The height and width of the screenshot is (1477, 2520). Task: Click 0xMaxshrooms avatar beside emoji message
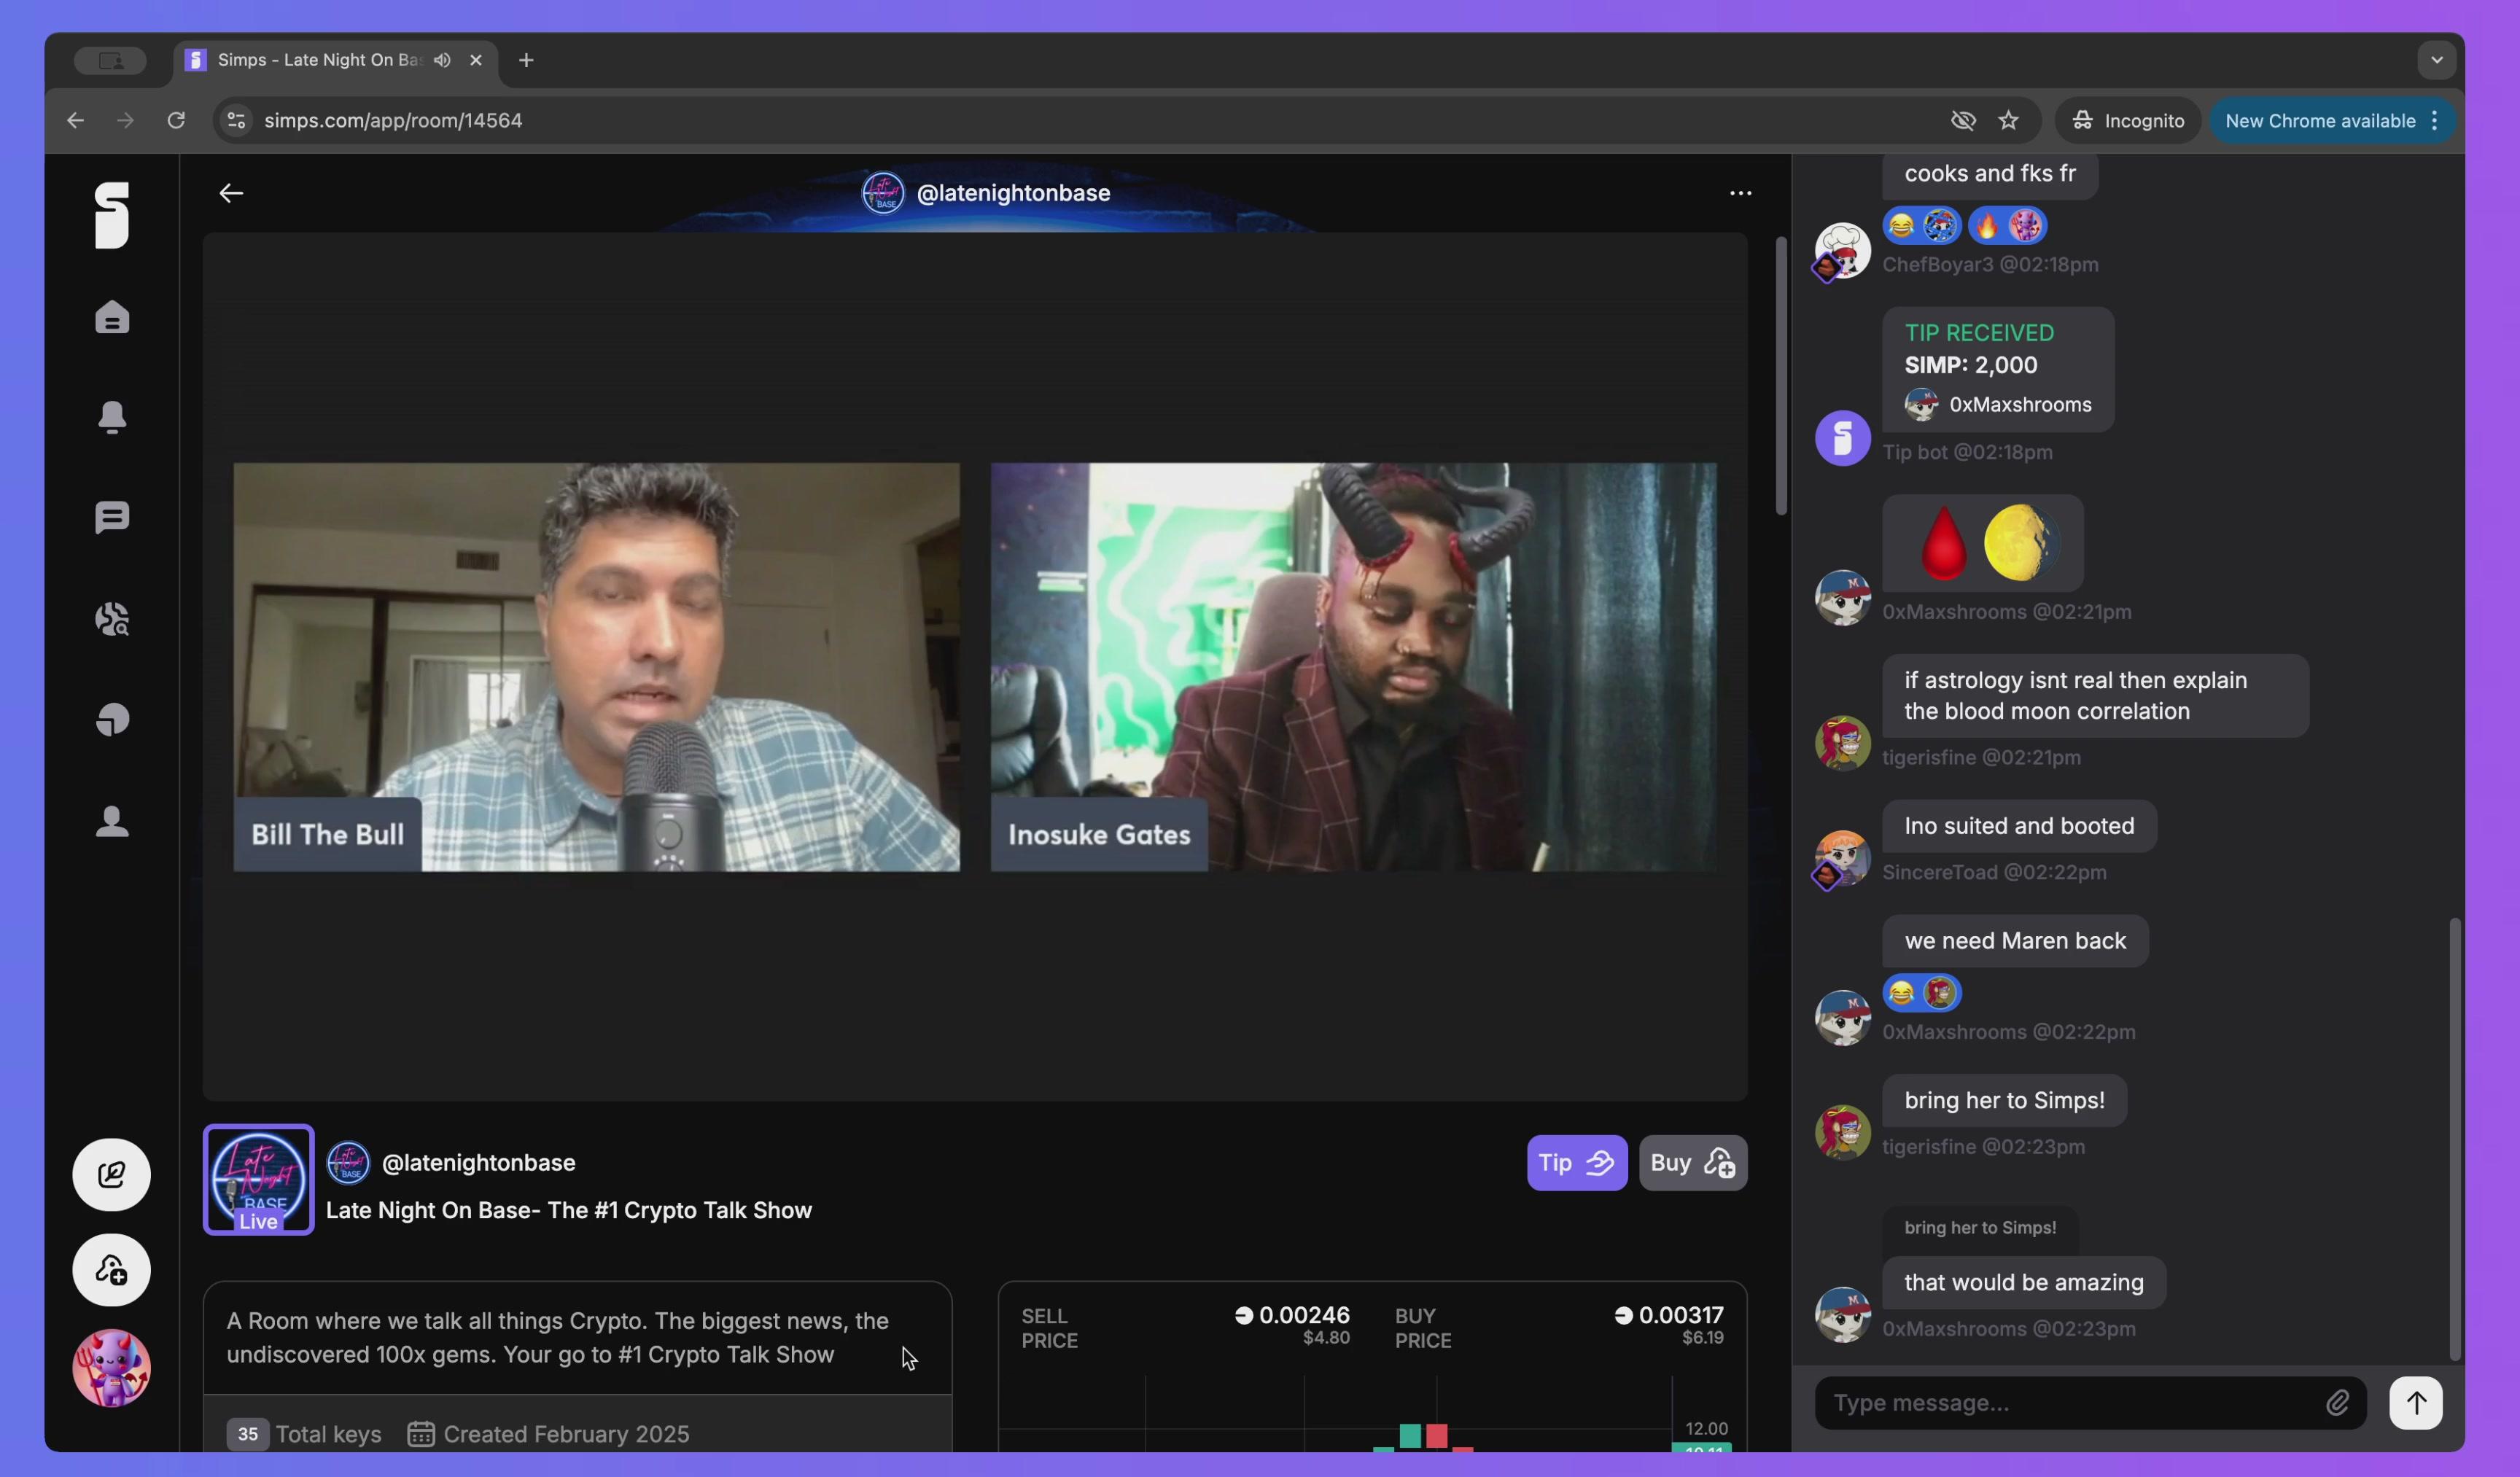click(1842, 598)
